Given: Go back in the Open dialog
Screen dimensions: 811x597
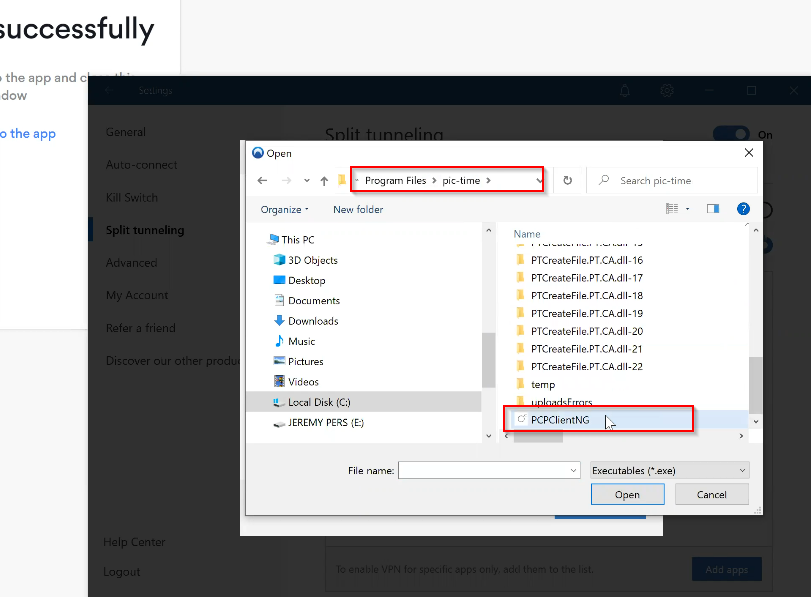Looking at the screenshot, I should pos(262,181).
